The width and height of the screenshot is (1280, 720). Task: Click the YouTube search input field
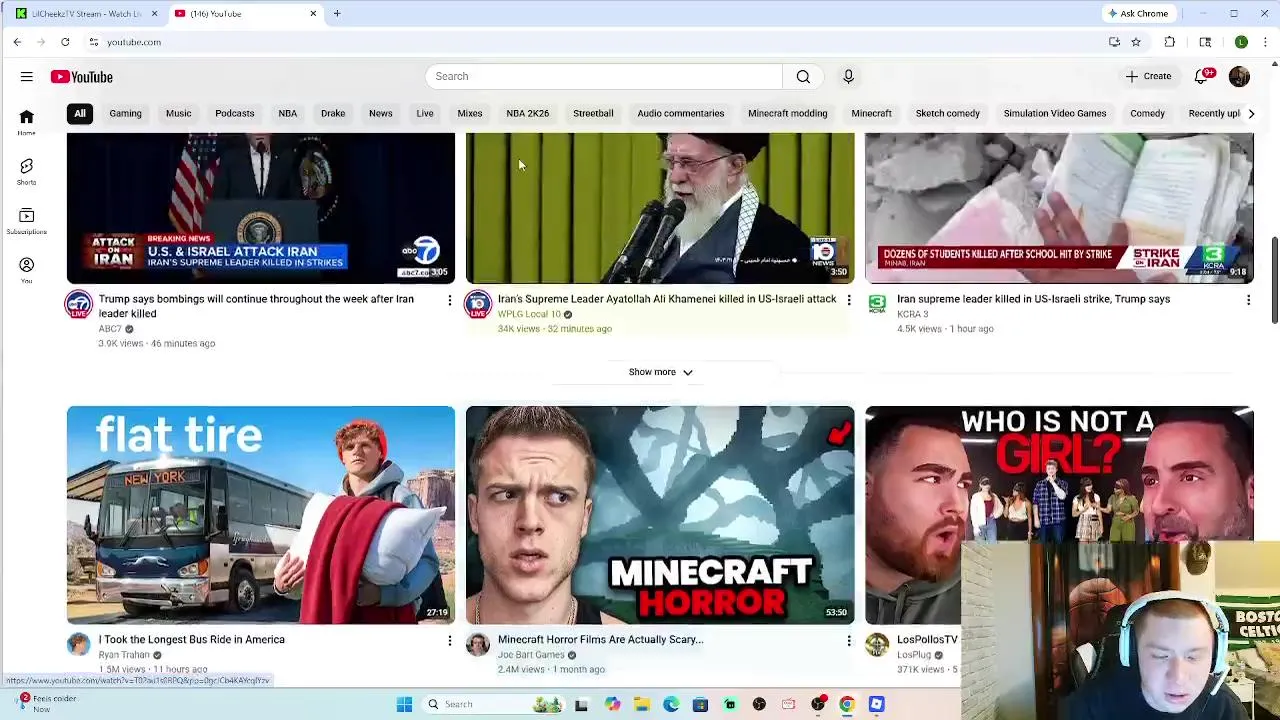tap(604, 76)
